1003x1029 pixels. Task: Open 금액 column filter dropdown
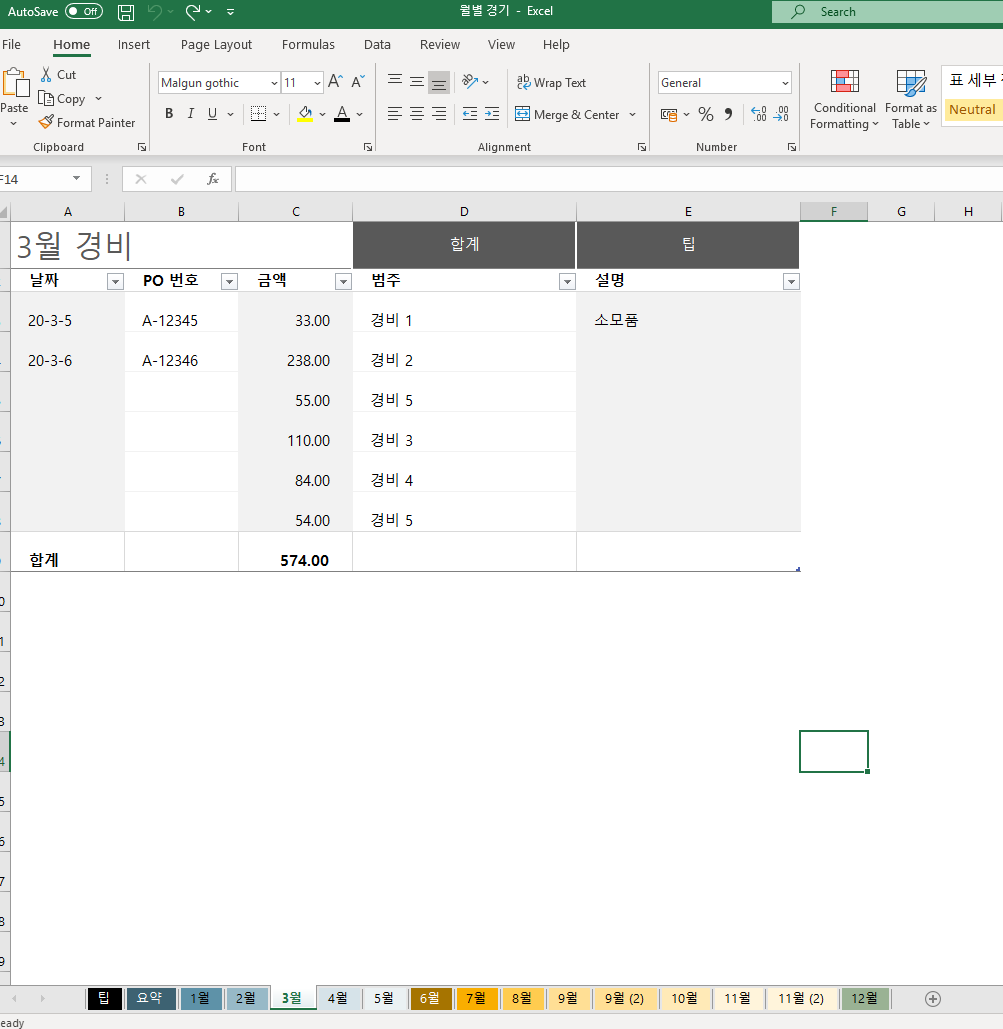[343, 282]
